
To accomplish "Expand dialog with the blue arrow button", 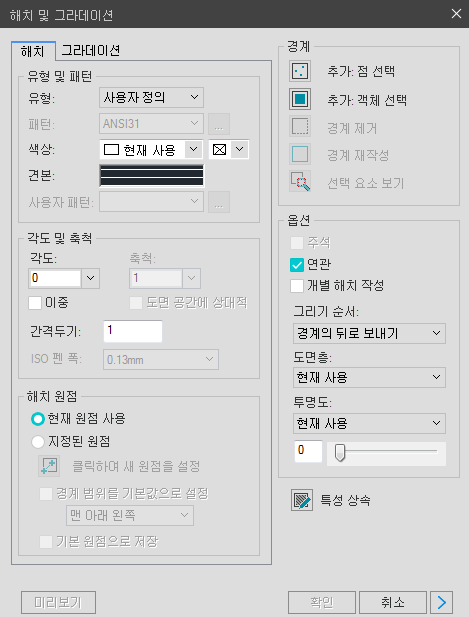I will tap(441, 602).
